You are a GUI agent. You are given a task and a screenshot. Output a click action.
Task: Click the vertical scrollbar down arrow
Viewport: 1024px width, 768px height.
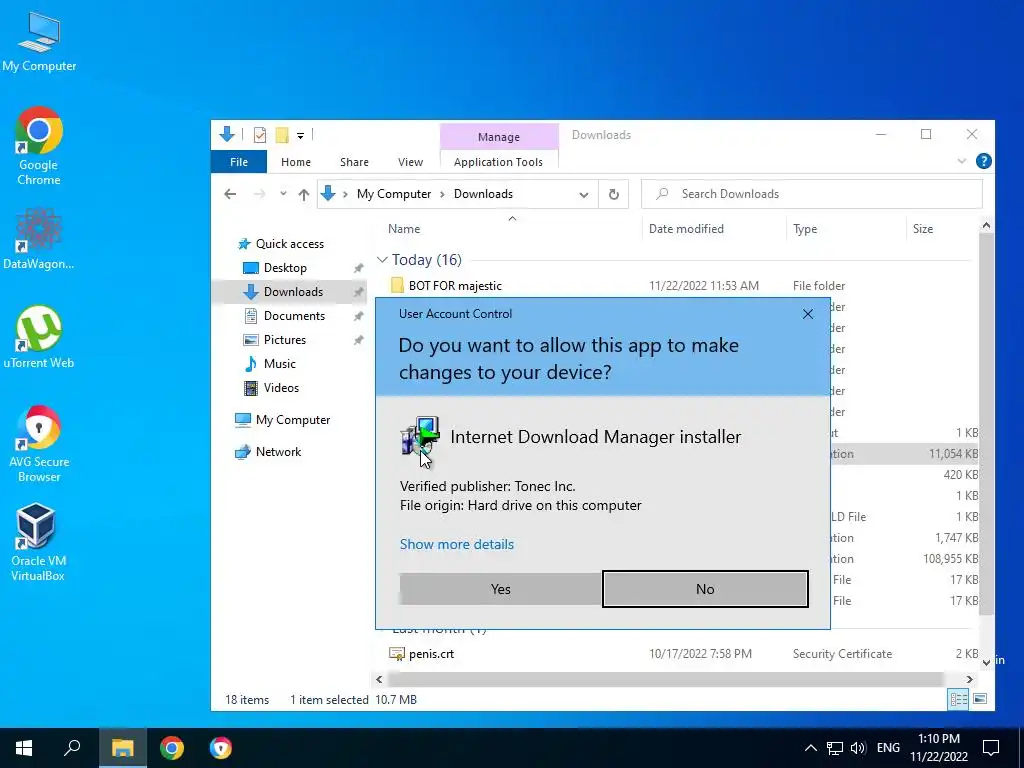tap(986, 662)
